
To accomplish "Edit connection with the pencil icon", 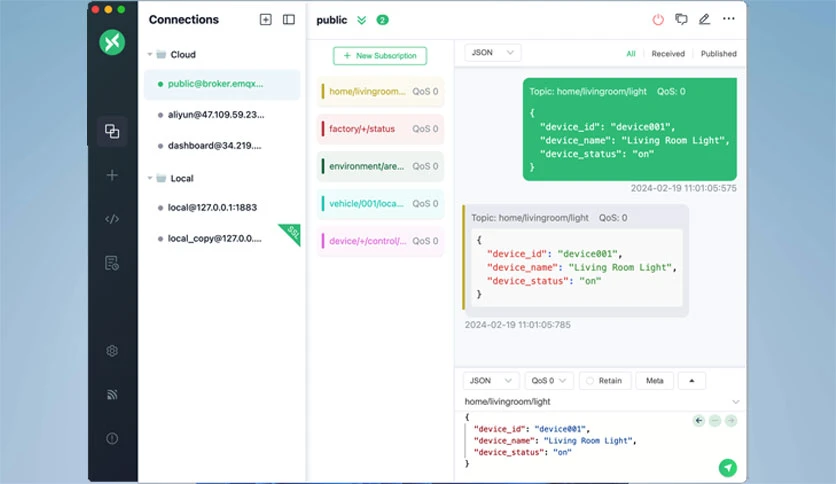I will [x=704, y=19].
